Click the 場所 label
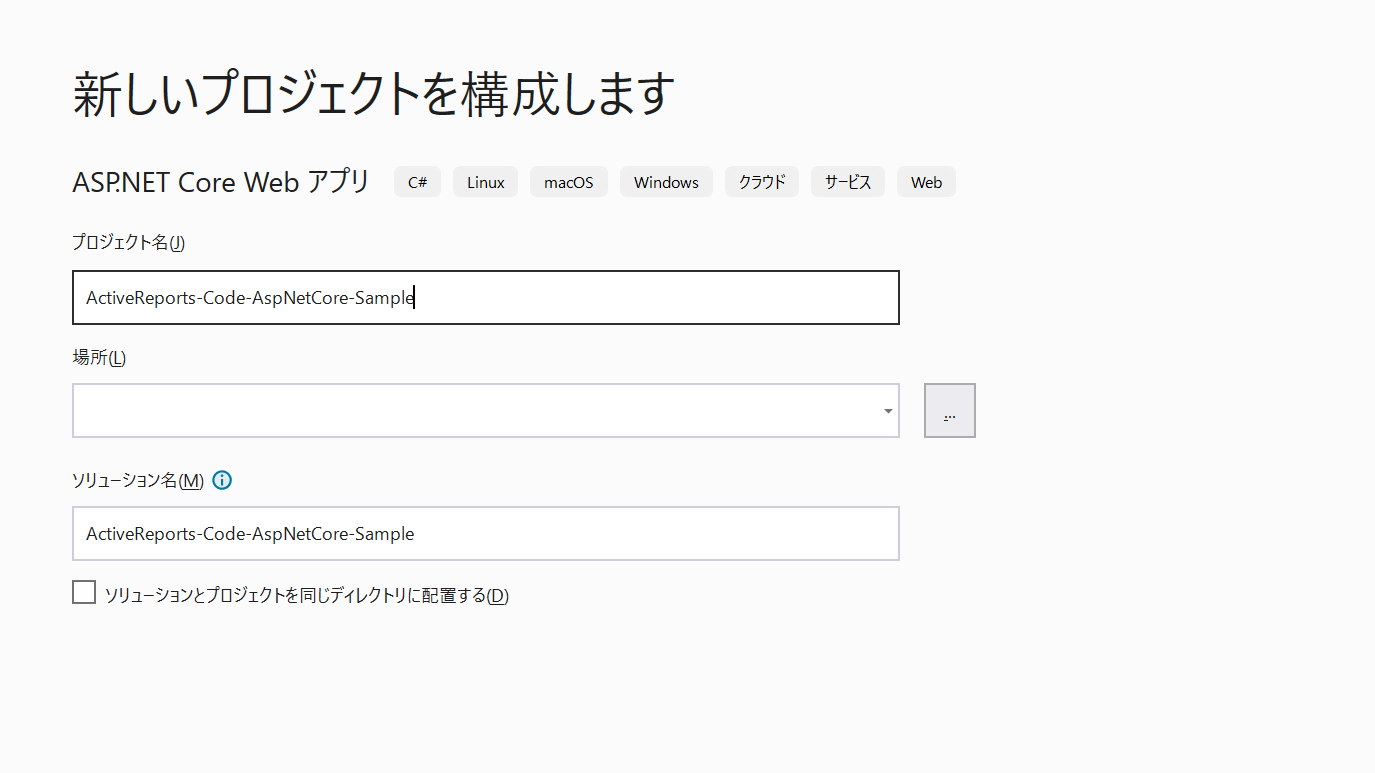 (x=99, y=358)
